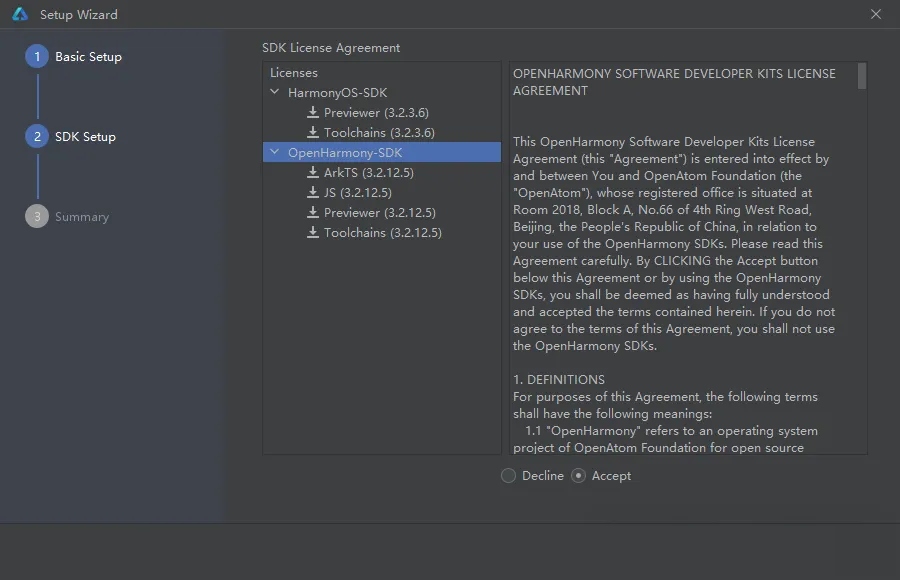
Task: Select the HarmonyOS-SDK license entry
Action: pyautogui.click(x=338, y=92)
